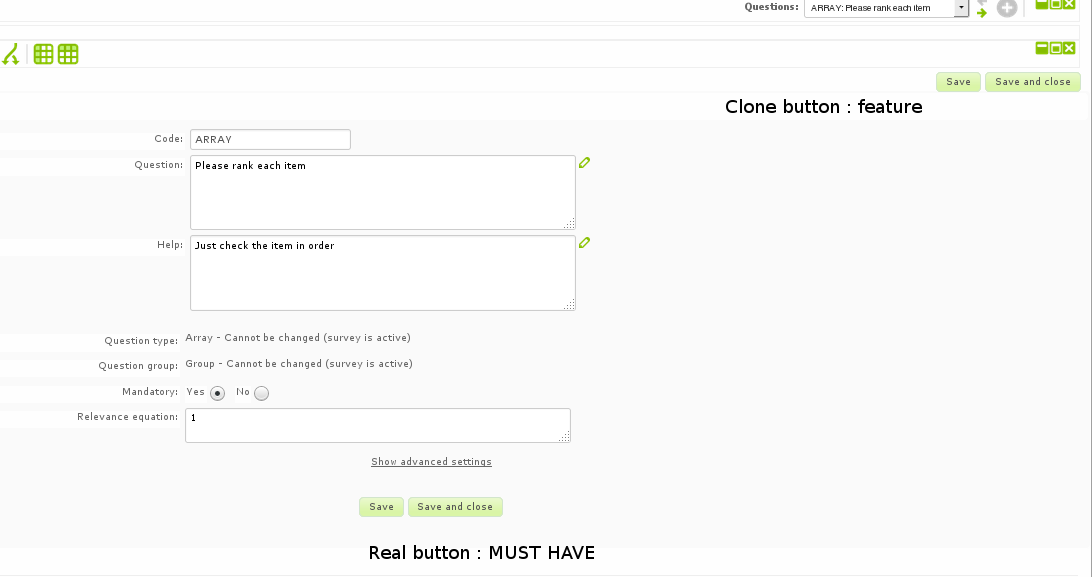Click the bottom Save and close button
This screenshot has width=1092, height=577.
[x=455, y=507]
